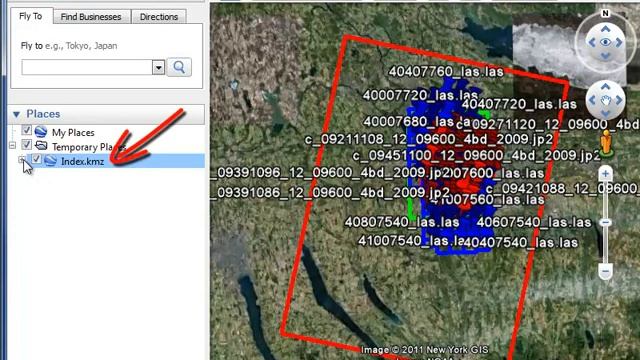640x360 pixels.
Task: Click the hand icon in move joystick
Action: [x=606, y=100]
